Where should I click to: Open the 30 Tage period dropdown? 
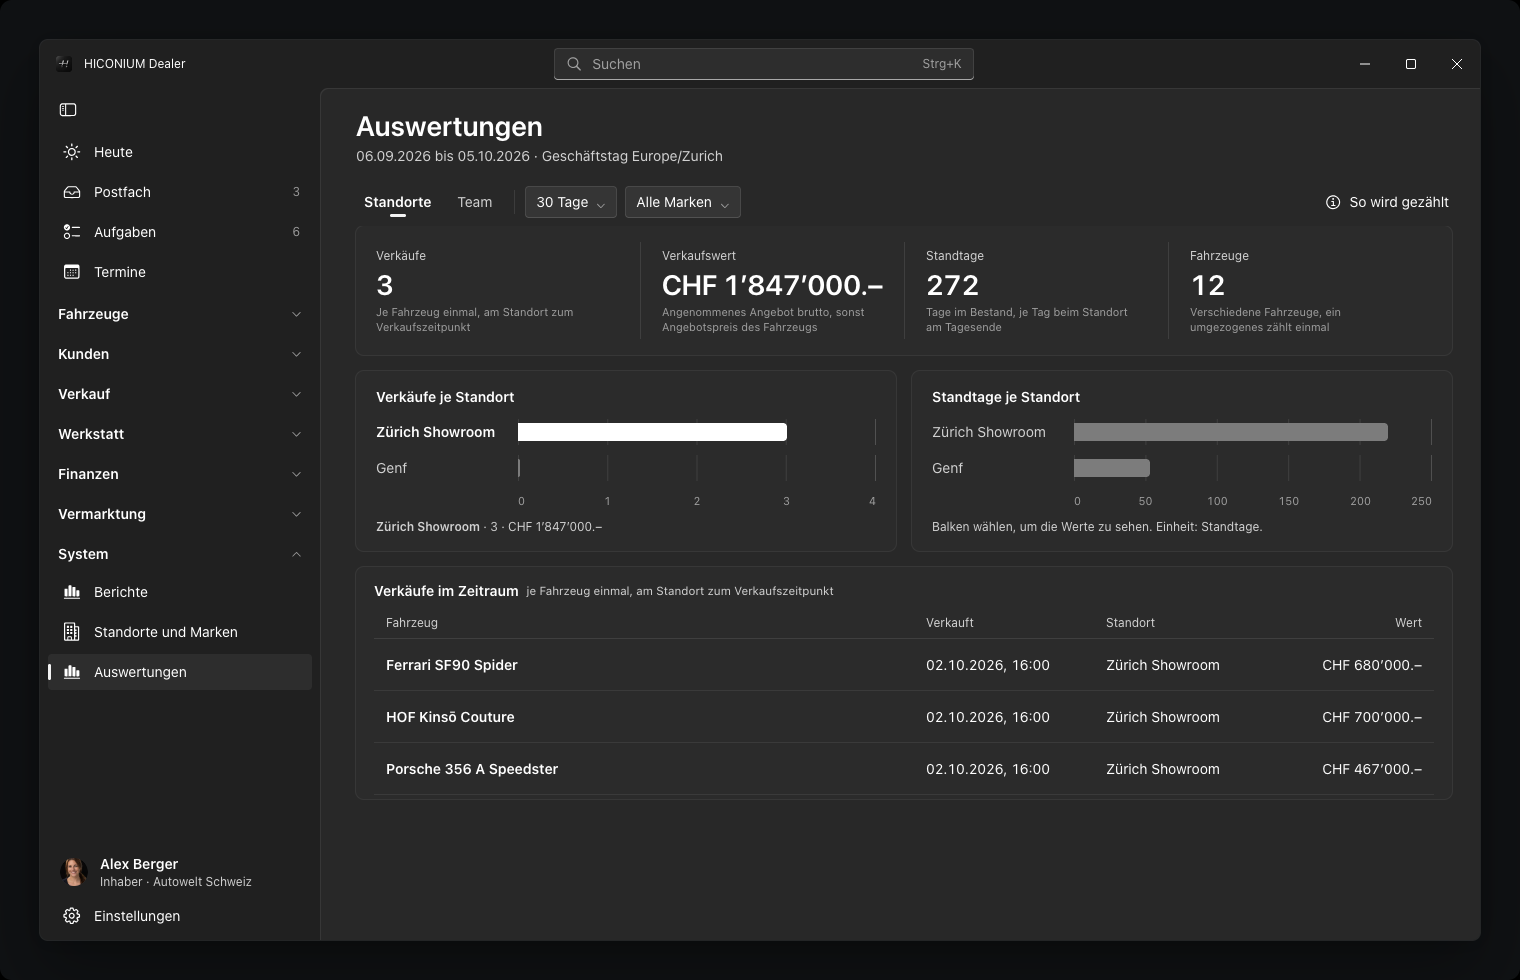tap(571, 202)
